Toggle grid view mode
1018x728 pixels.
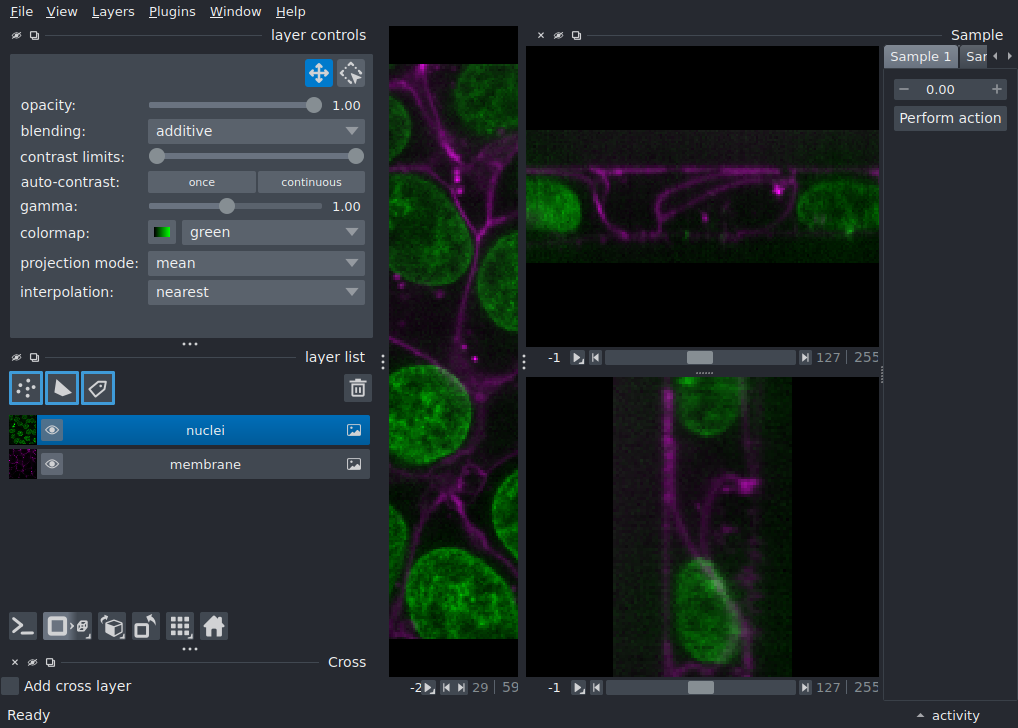pos(180,626)
